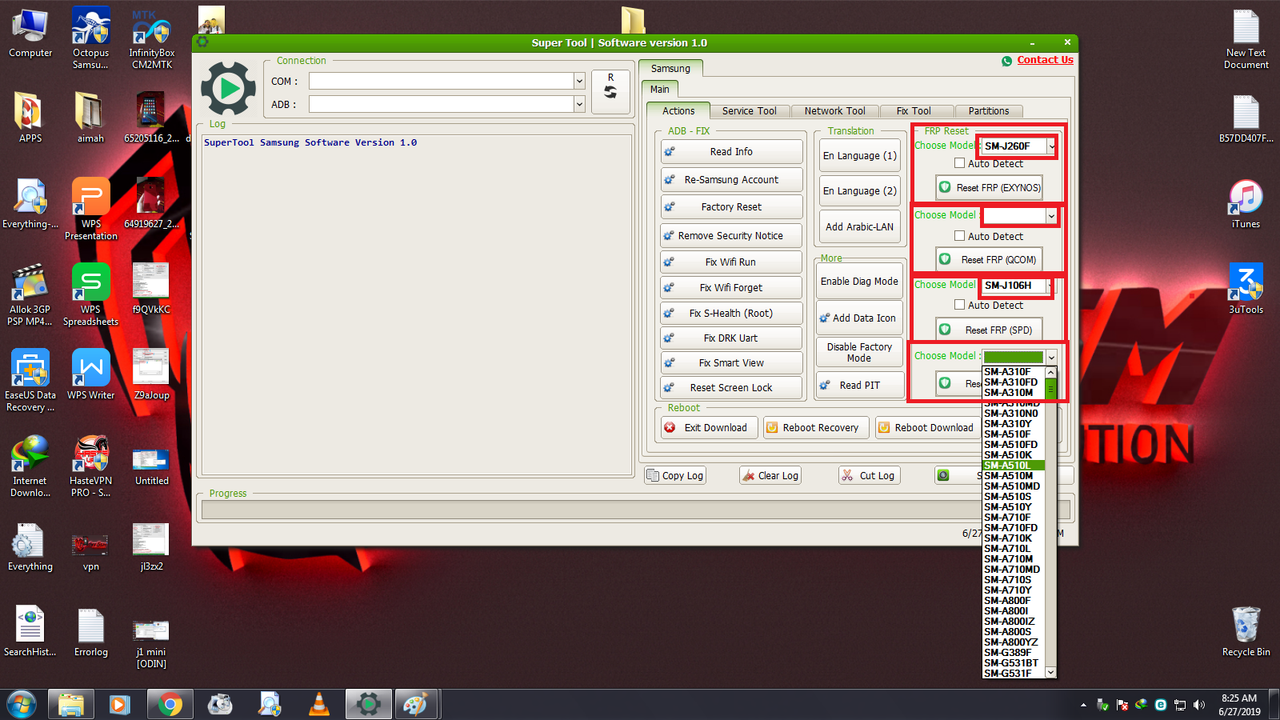This screenshot has height=720, width=1280.
Task: Launch WPS Writer from desktop
Action: (x=91, y=375)
